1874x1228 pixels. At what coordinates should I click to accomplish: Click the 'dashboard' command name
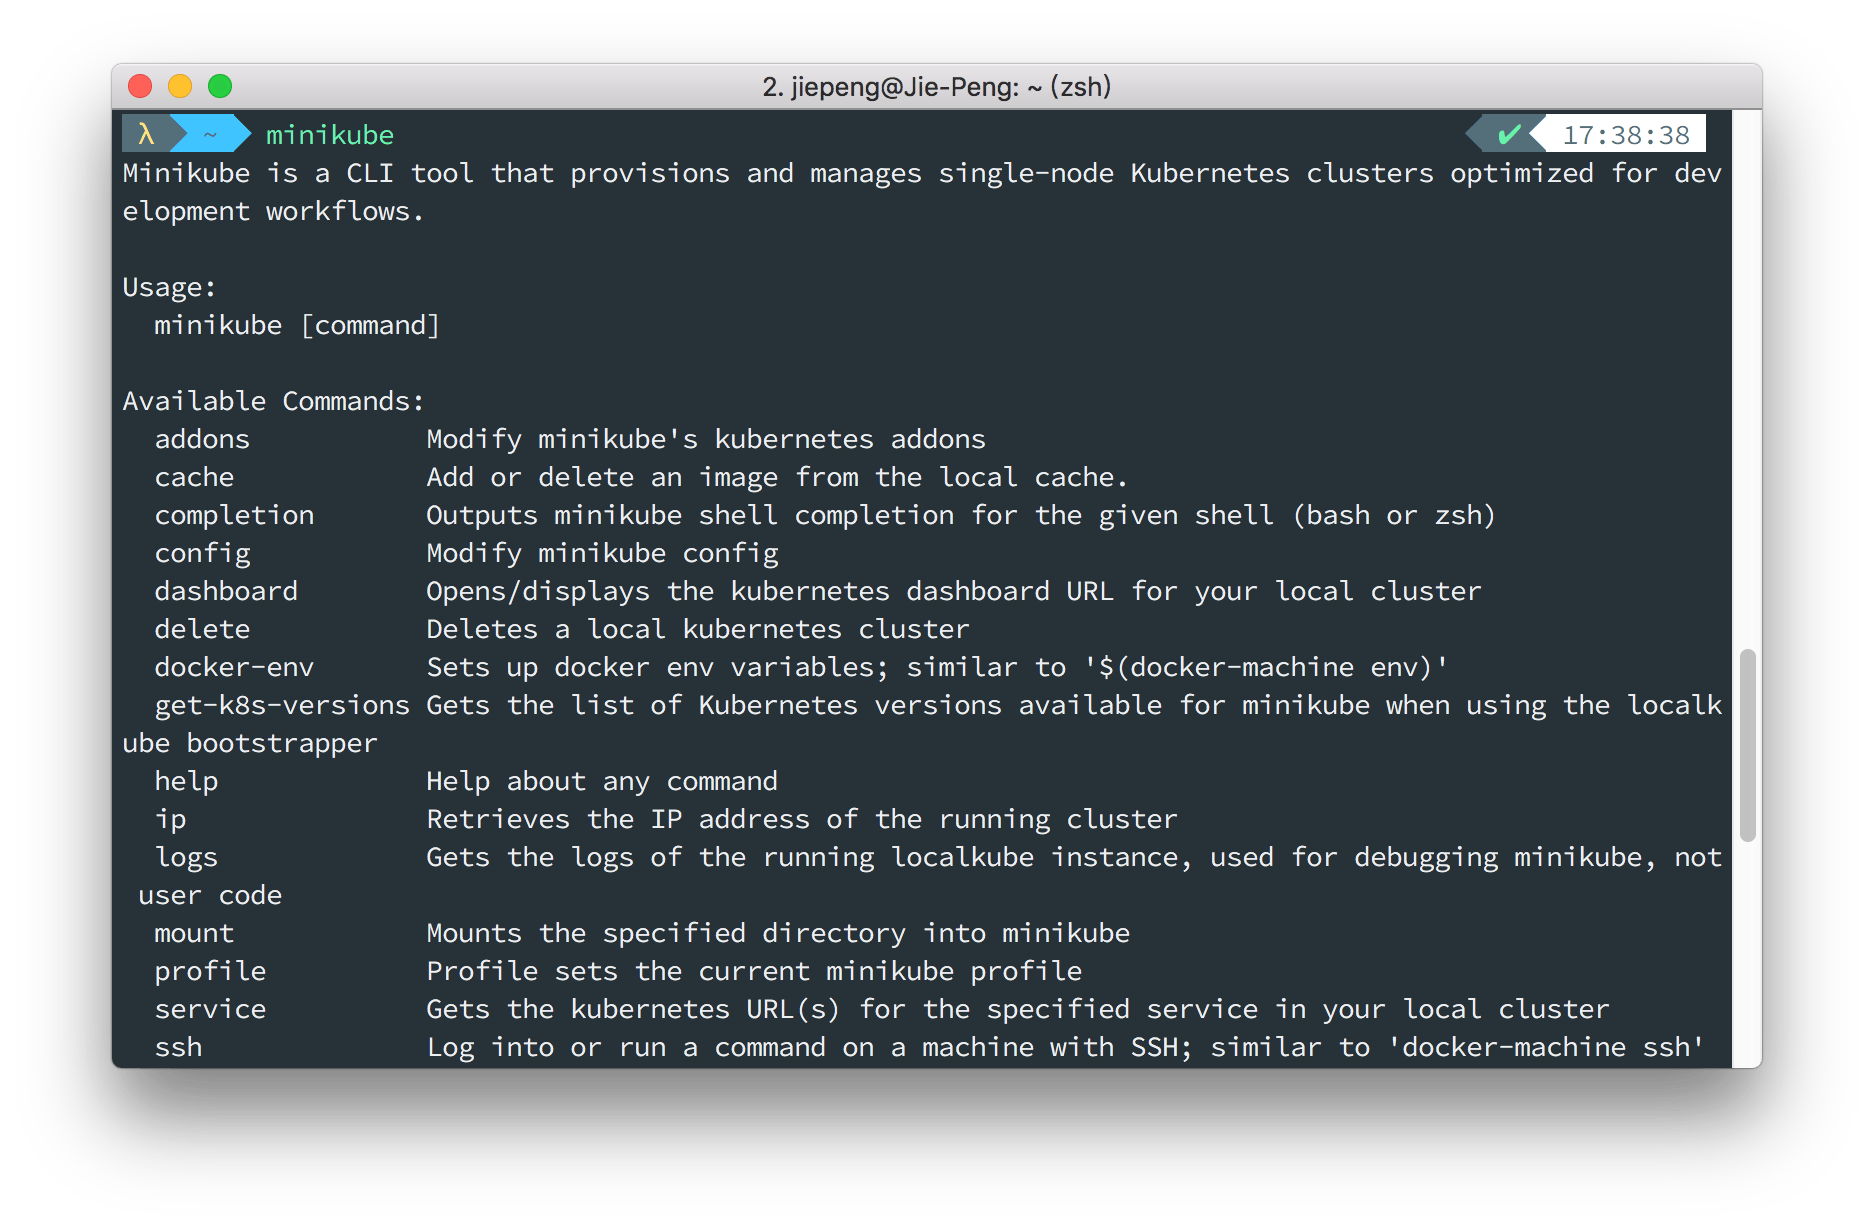226,592
